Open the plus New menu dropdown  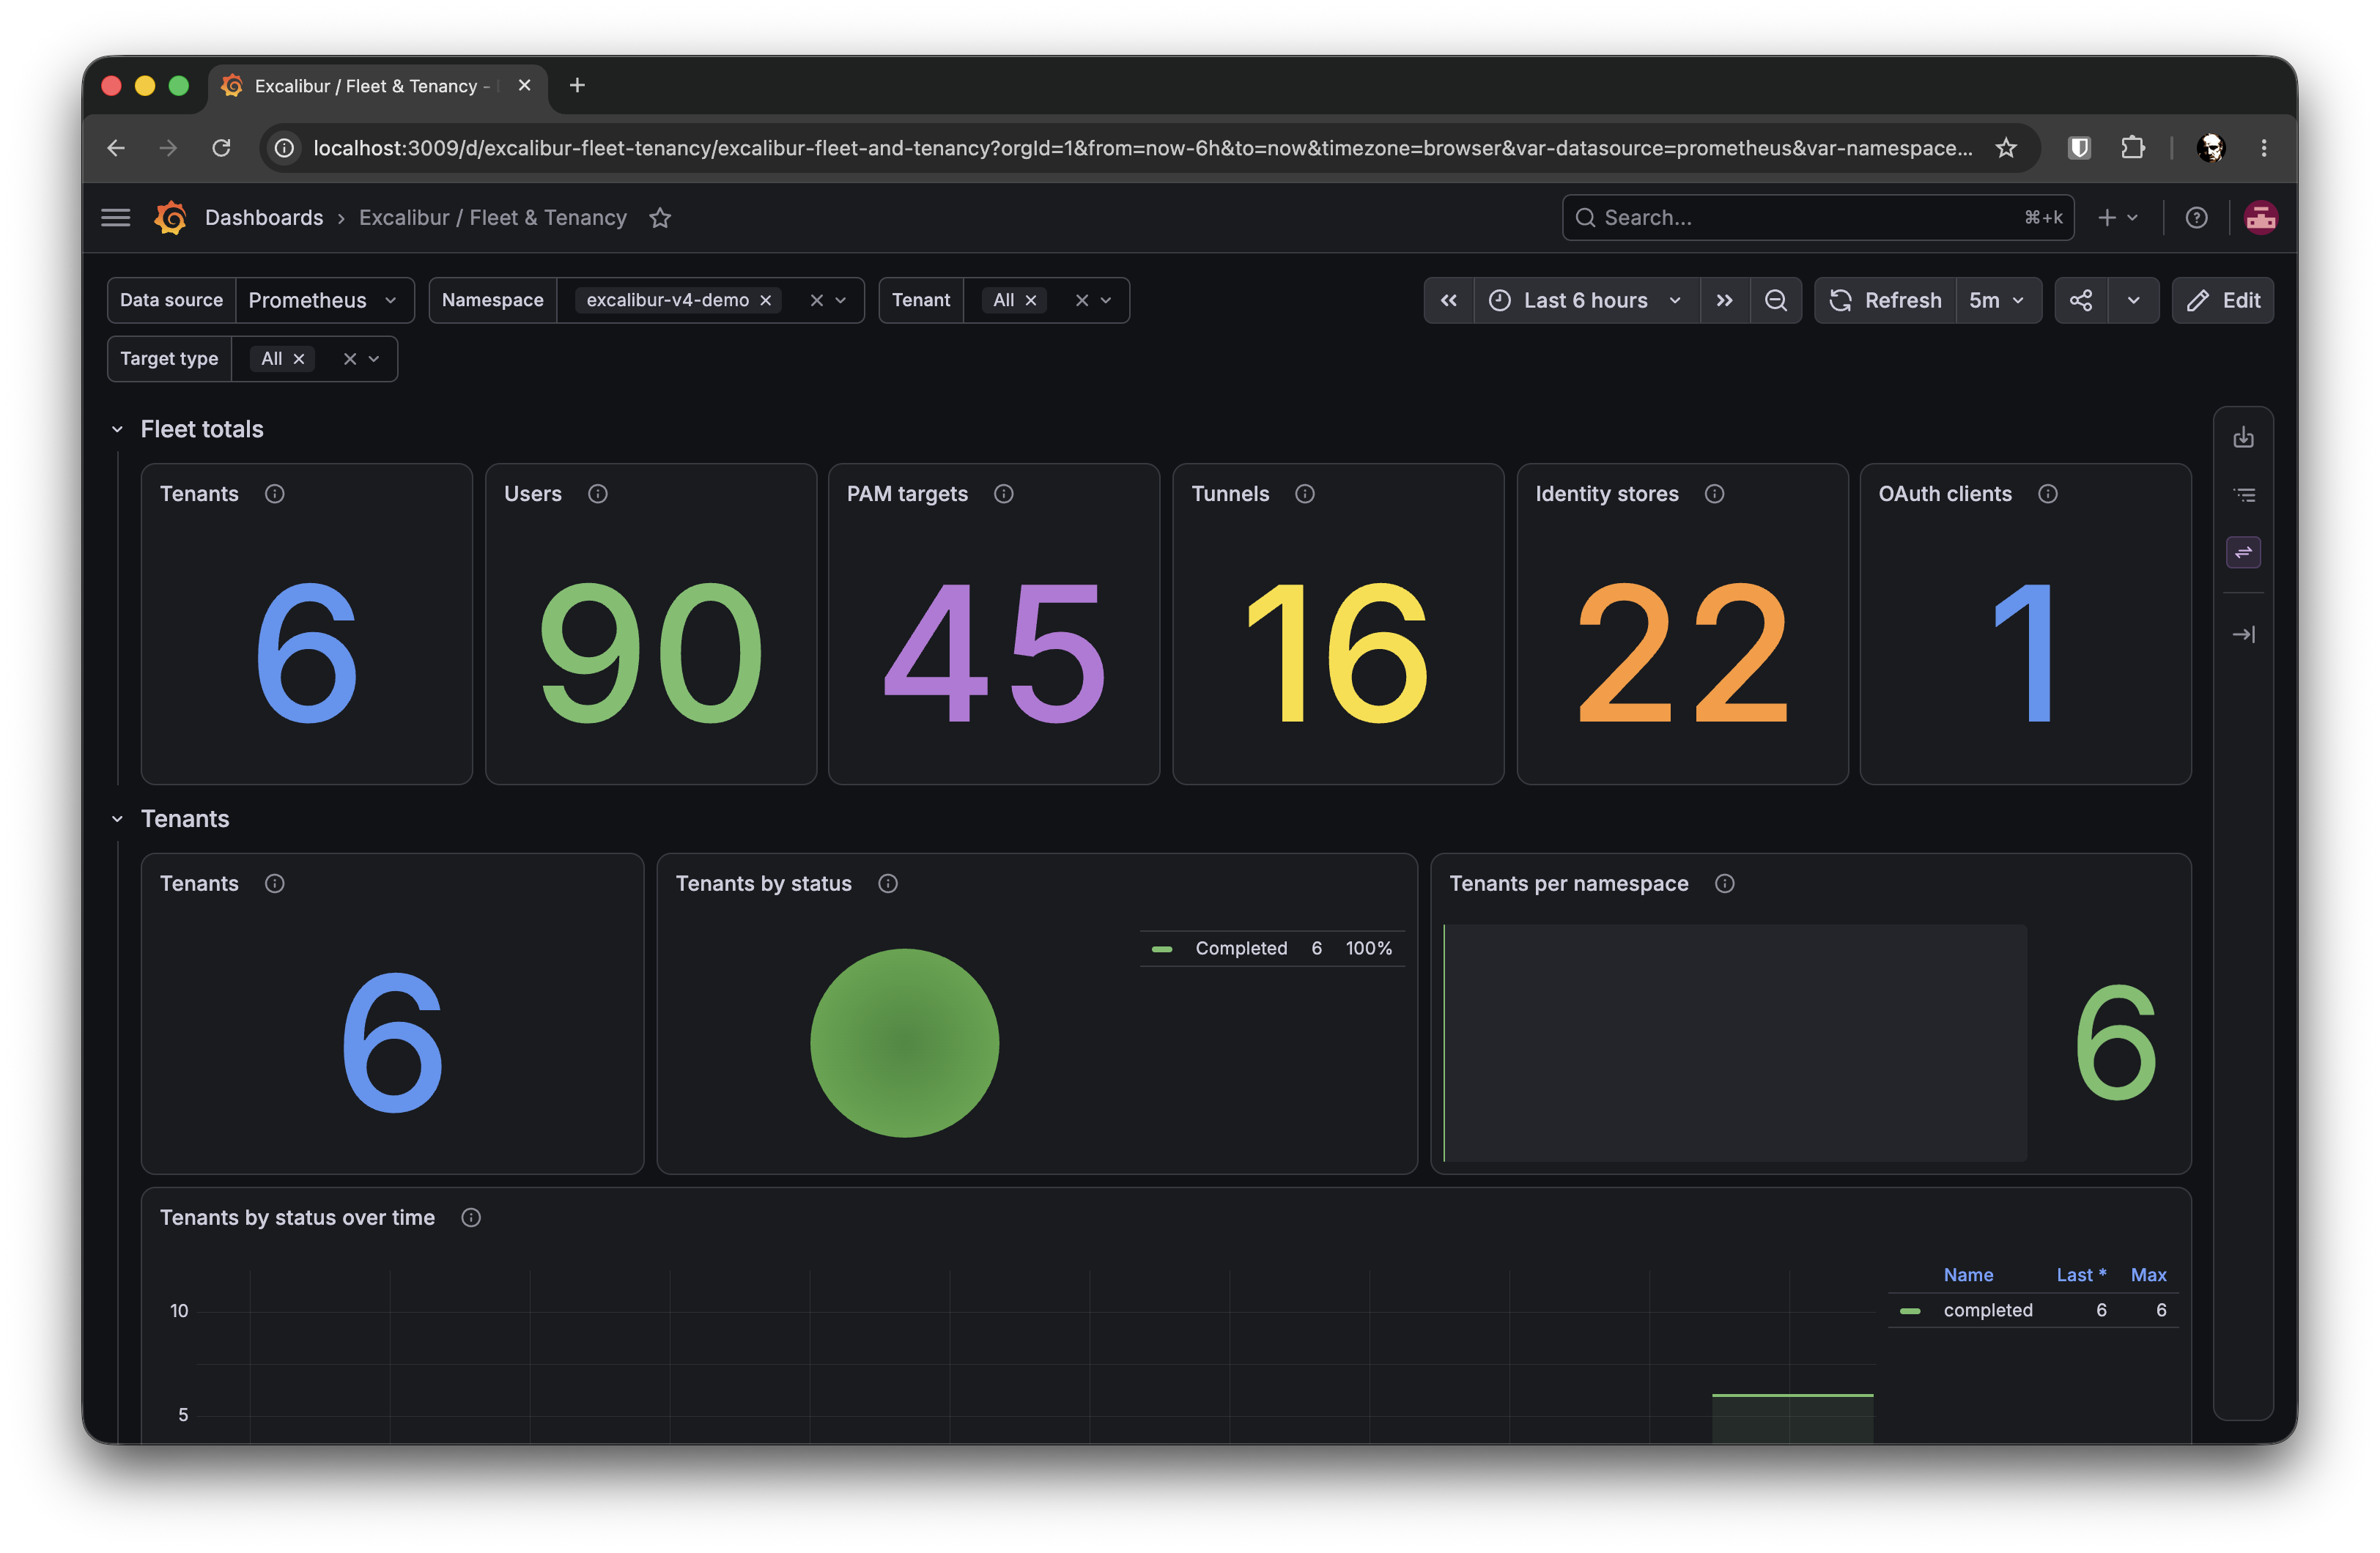tap(2118, 217)
